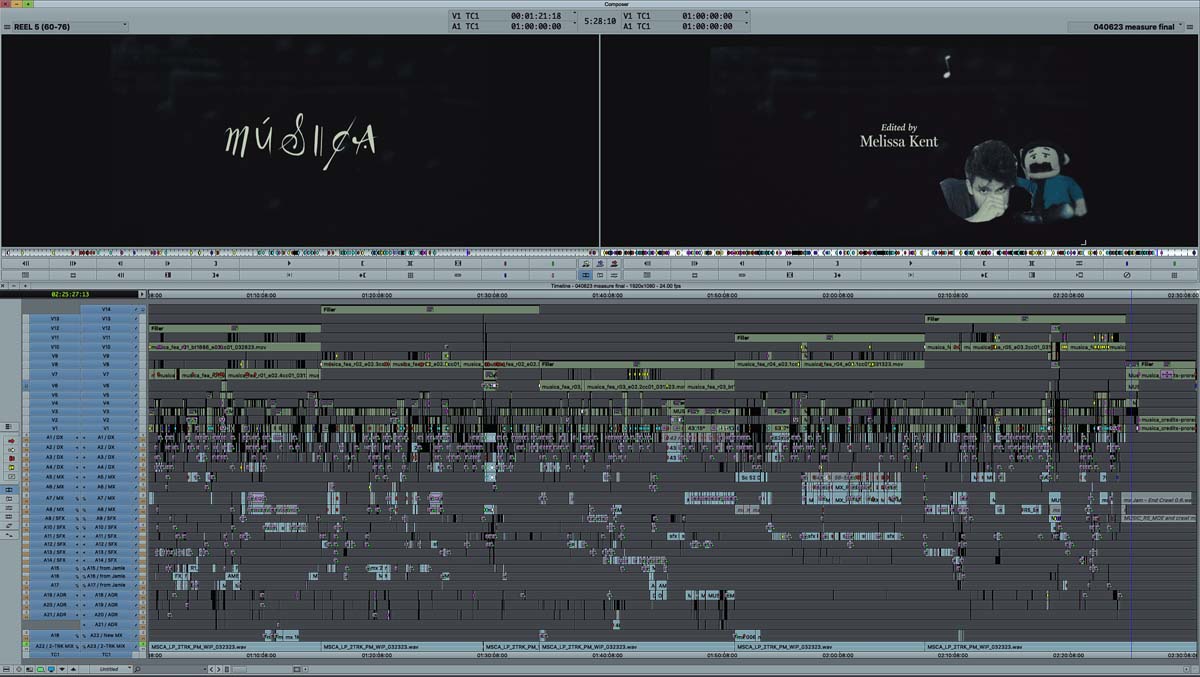
Task: Click the arrow beside timeline timecode 02:25:27:13
Action: [x=142, y=294]
